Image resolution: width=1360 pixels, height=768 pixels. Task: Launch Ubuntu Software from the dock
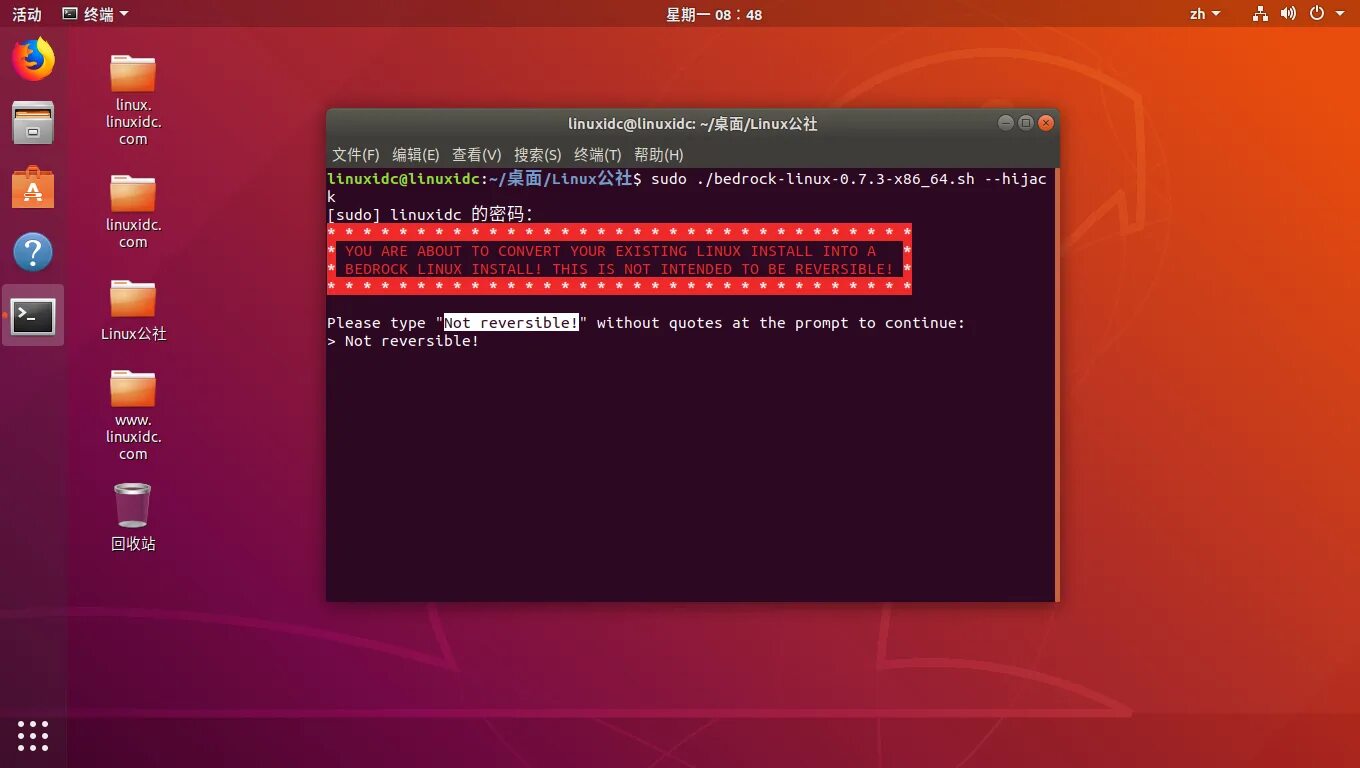click(x=33, y=187)
